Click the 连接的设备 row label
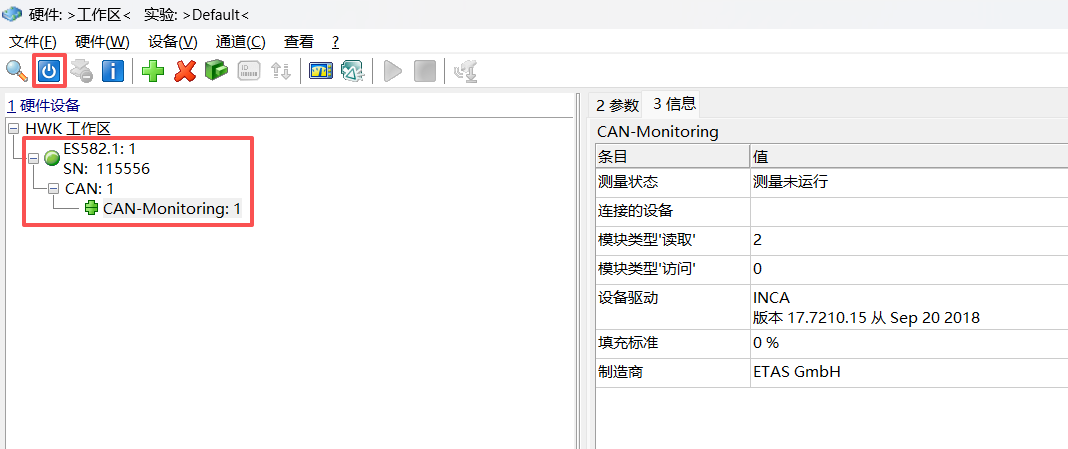This screenshot has width=1068, height=449. [635, 211]
